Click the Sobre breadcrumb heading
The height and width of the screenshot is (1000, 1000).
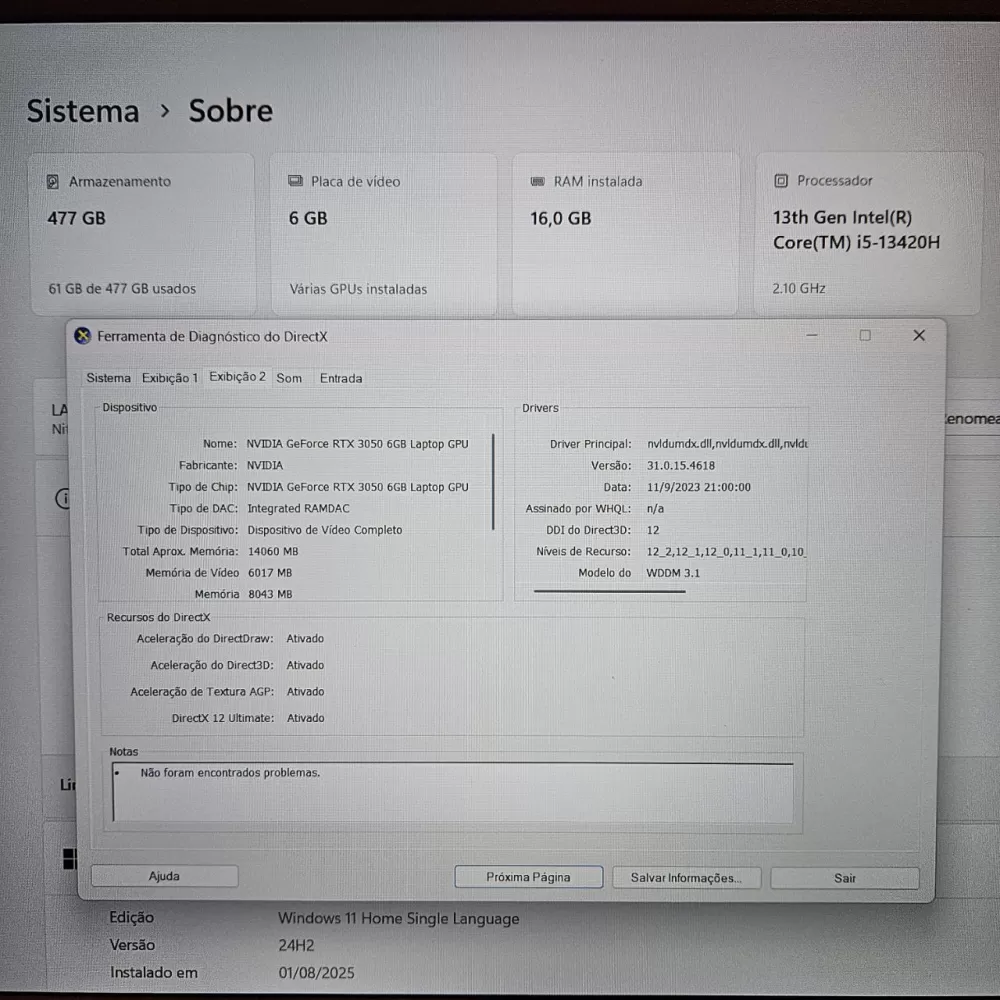[231, 110]
